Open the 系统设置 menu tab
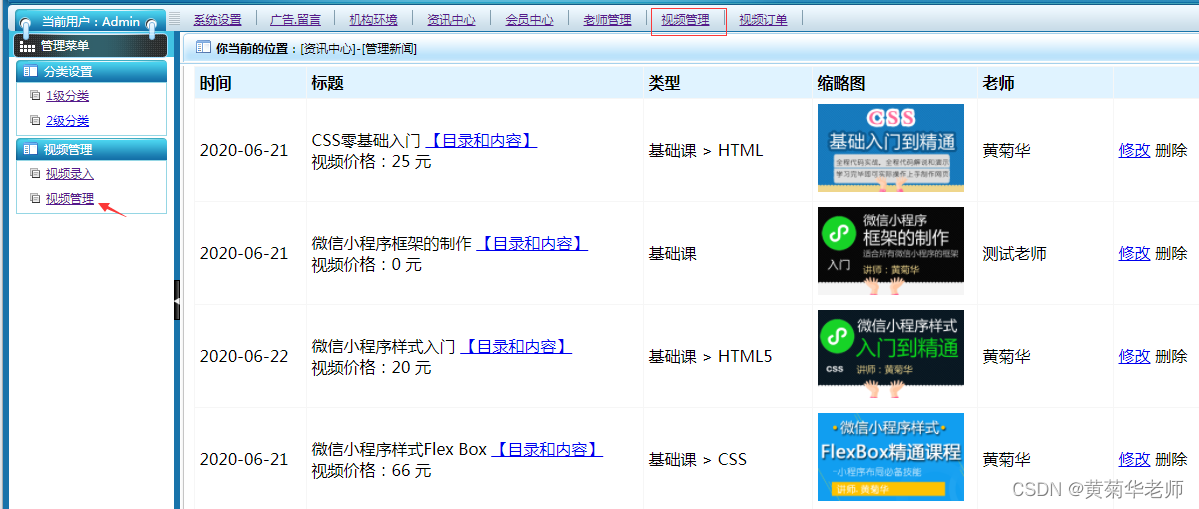Viewport: 1199px width, 509px height. point(217,20)
